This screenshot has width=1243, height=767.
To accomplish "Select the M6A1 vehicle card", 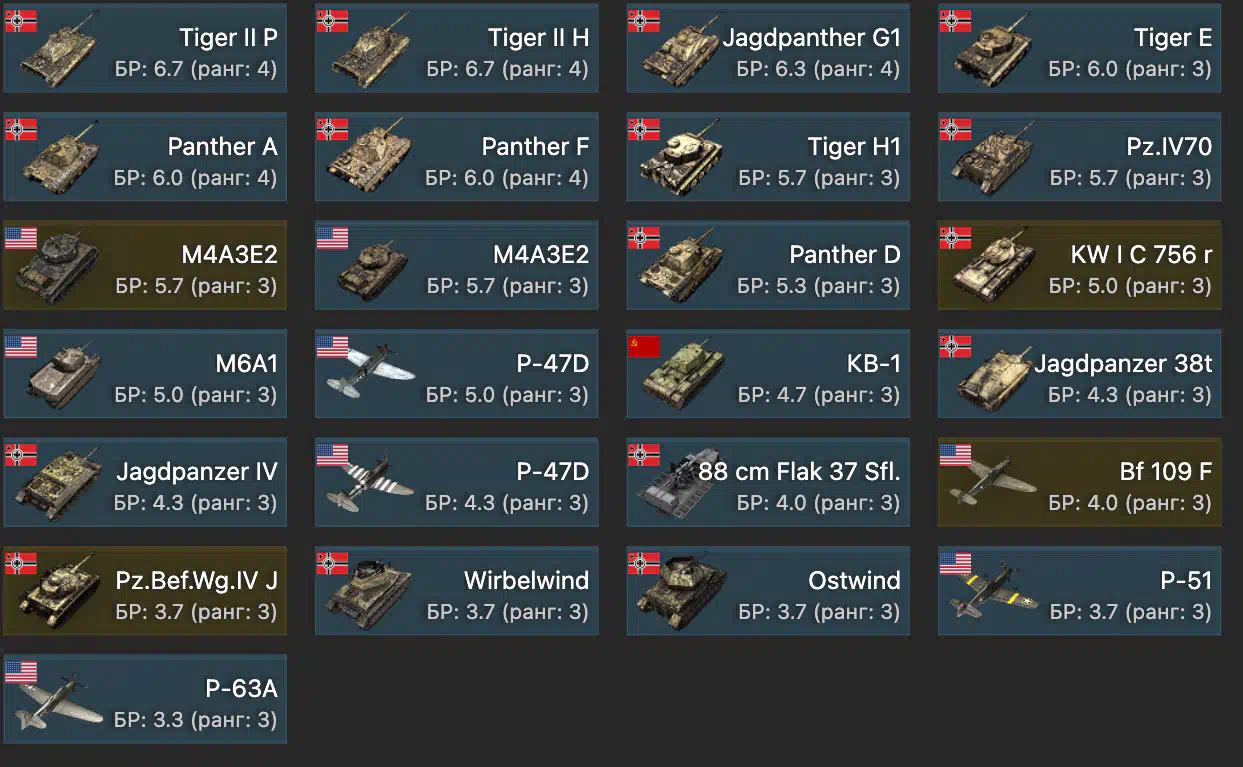I will coord(145,374).
